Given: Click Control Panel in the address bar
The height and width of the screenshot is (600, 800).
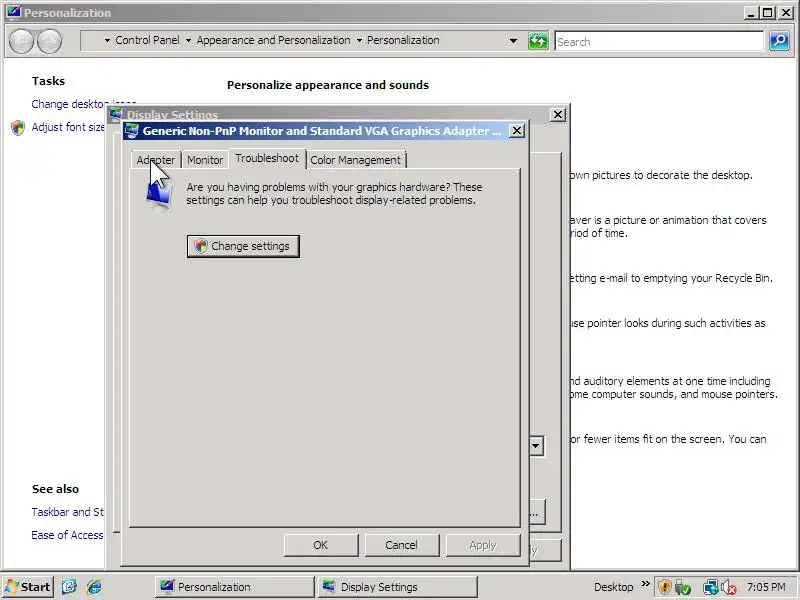Looking at the screenshot, I should 147,40.
